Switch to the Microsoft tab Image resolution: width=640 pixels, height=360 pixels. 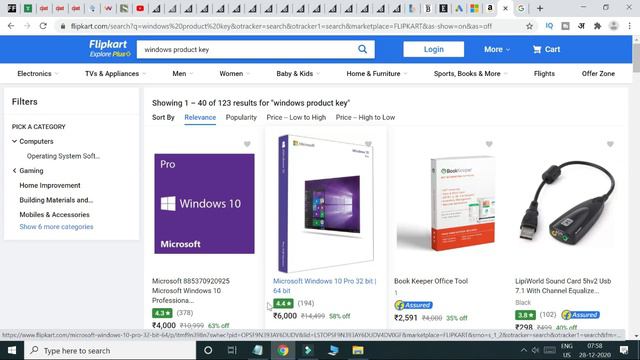pyautogui.click(x=474, y=8)
